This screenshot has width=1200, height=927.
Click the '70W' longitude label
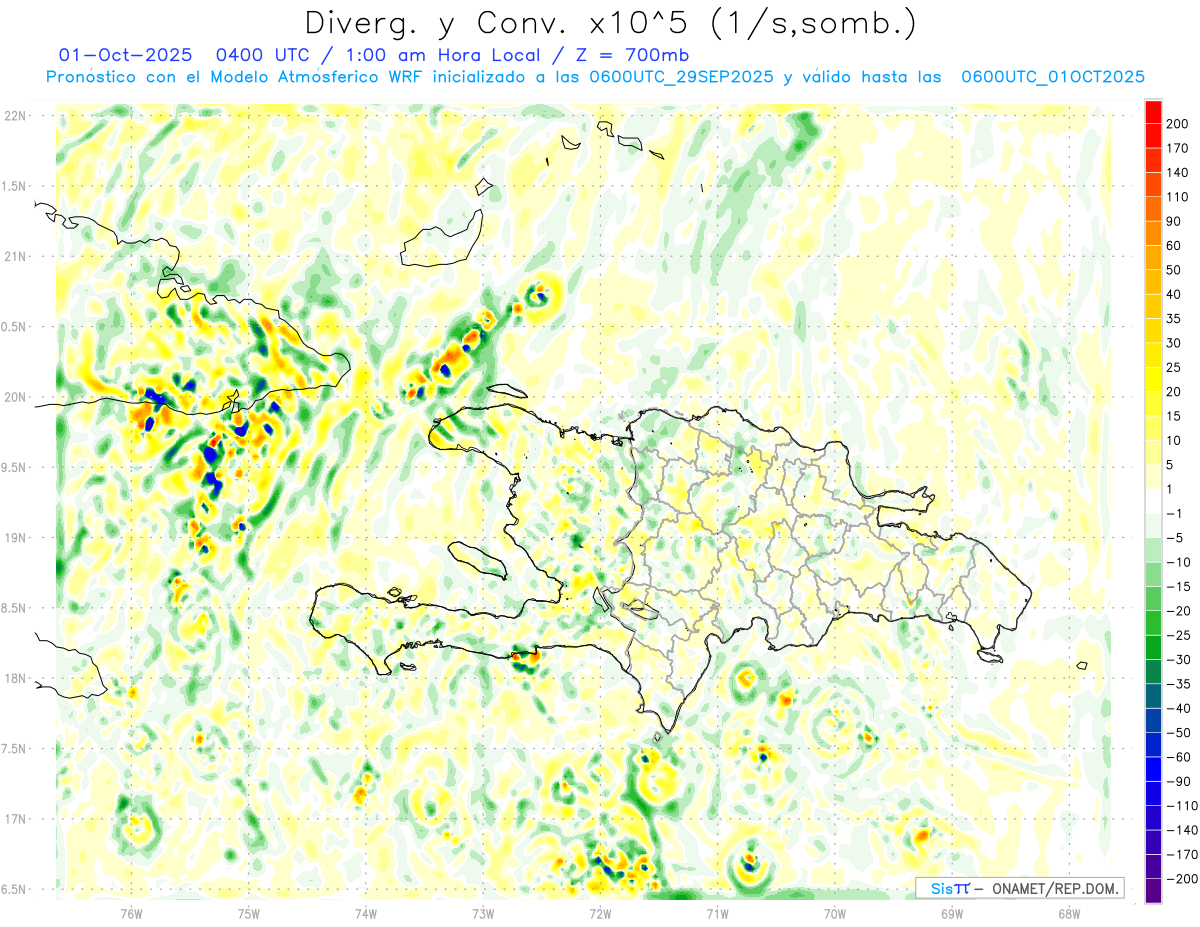[x=835, y=913]
